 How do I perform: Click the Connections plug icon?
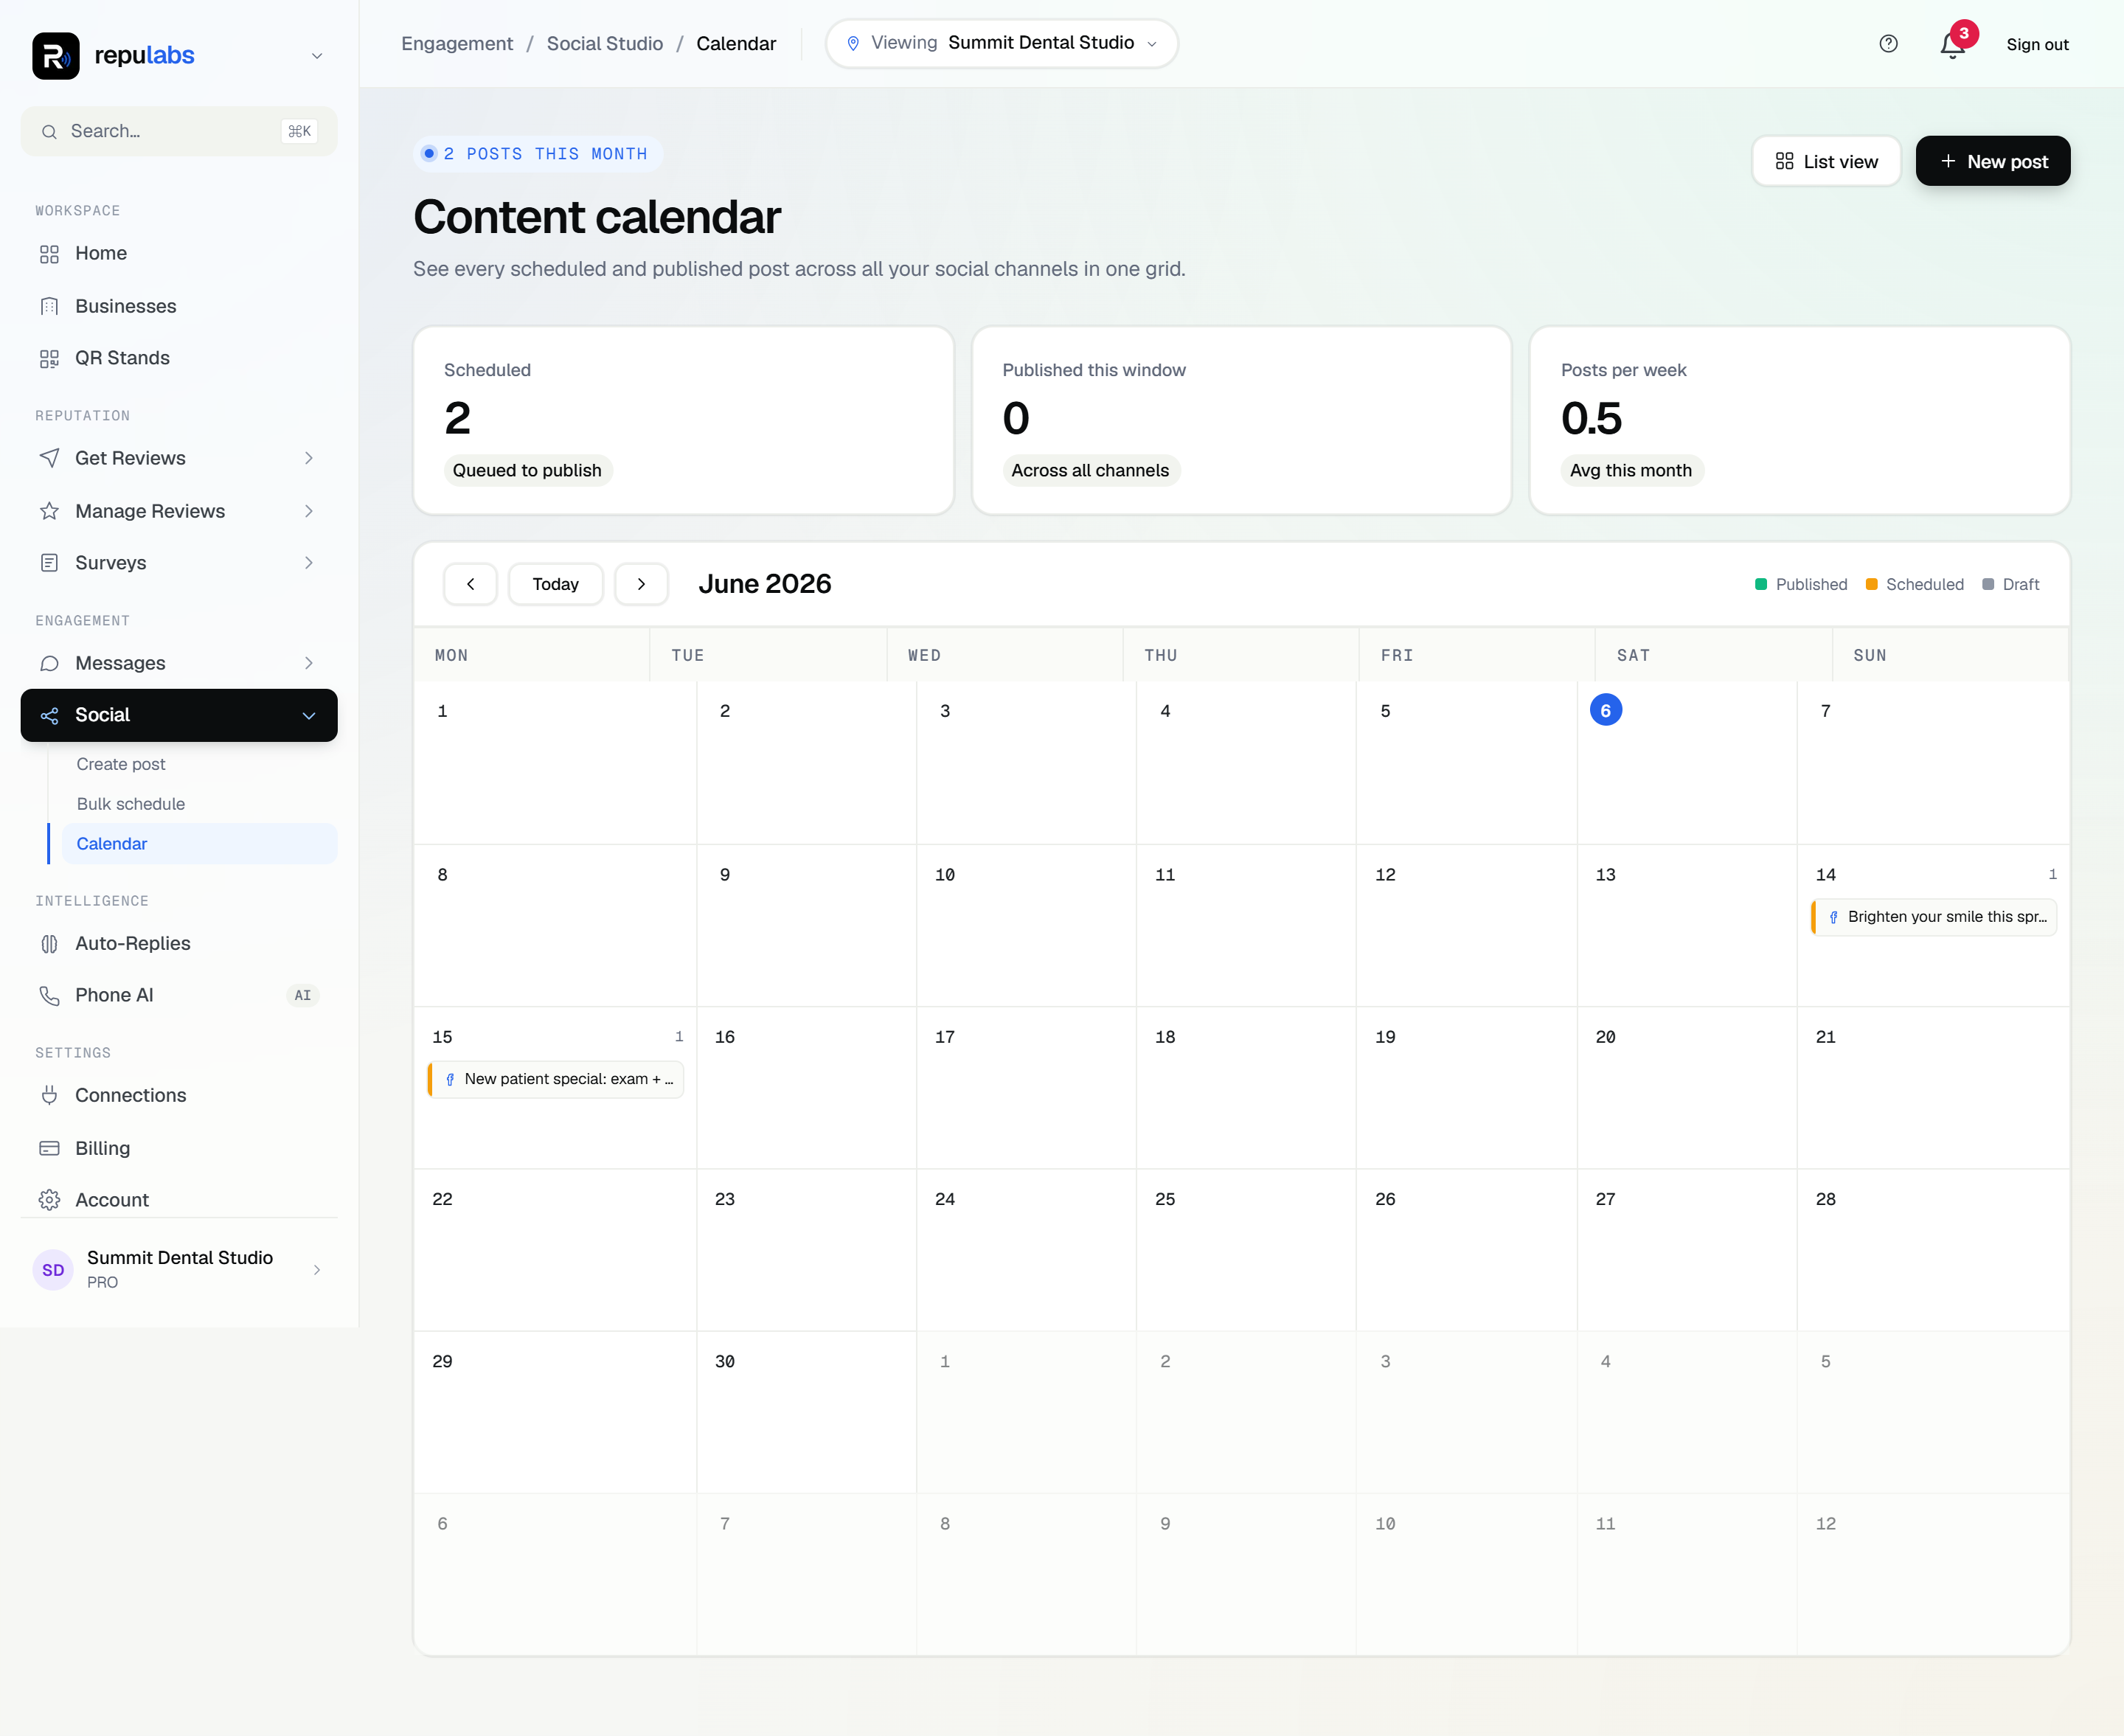[x=49, y=1095]
